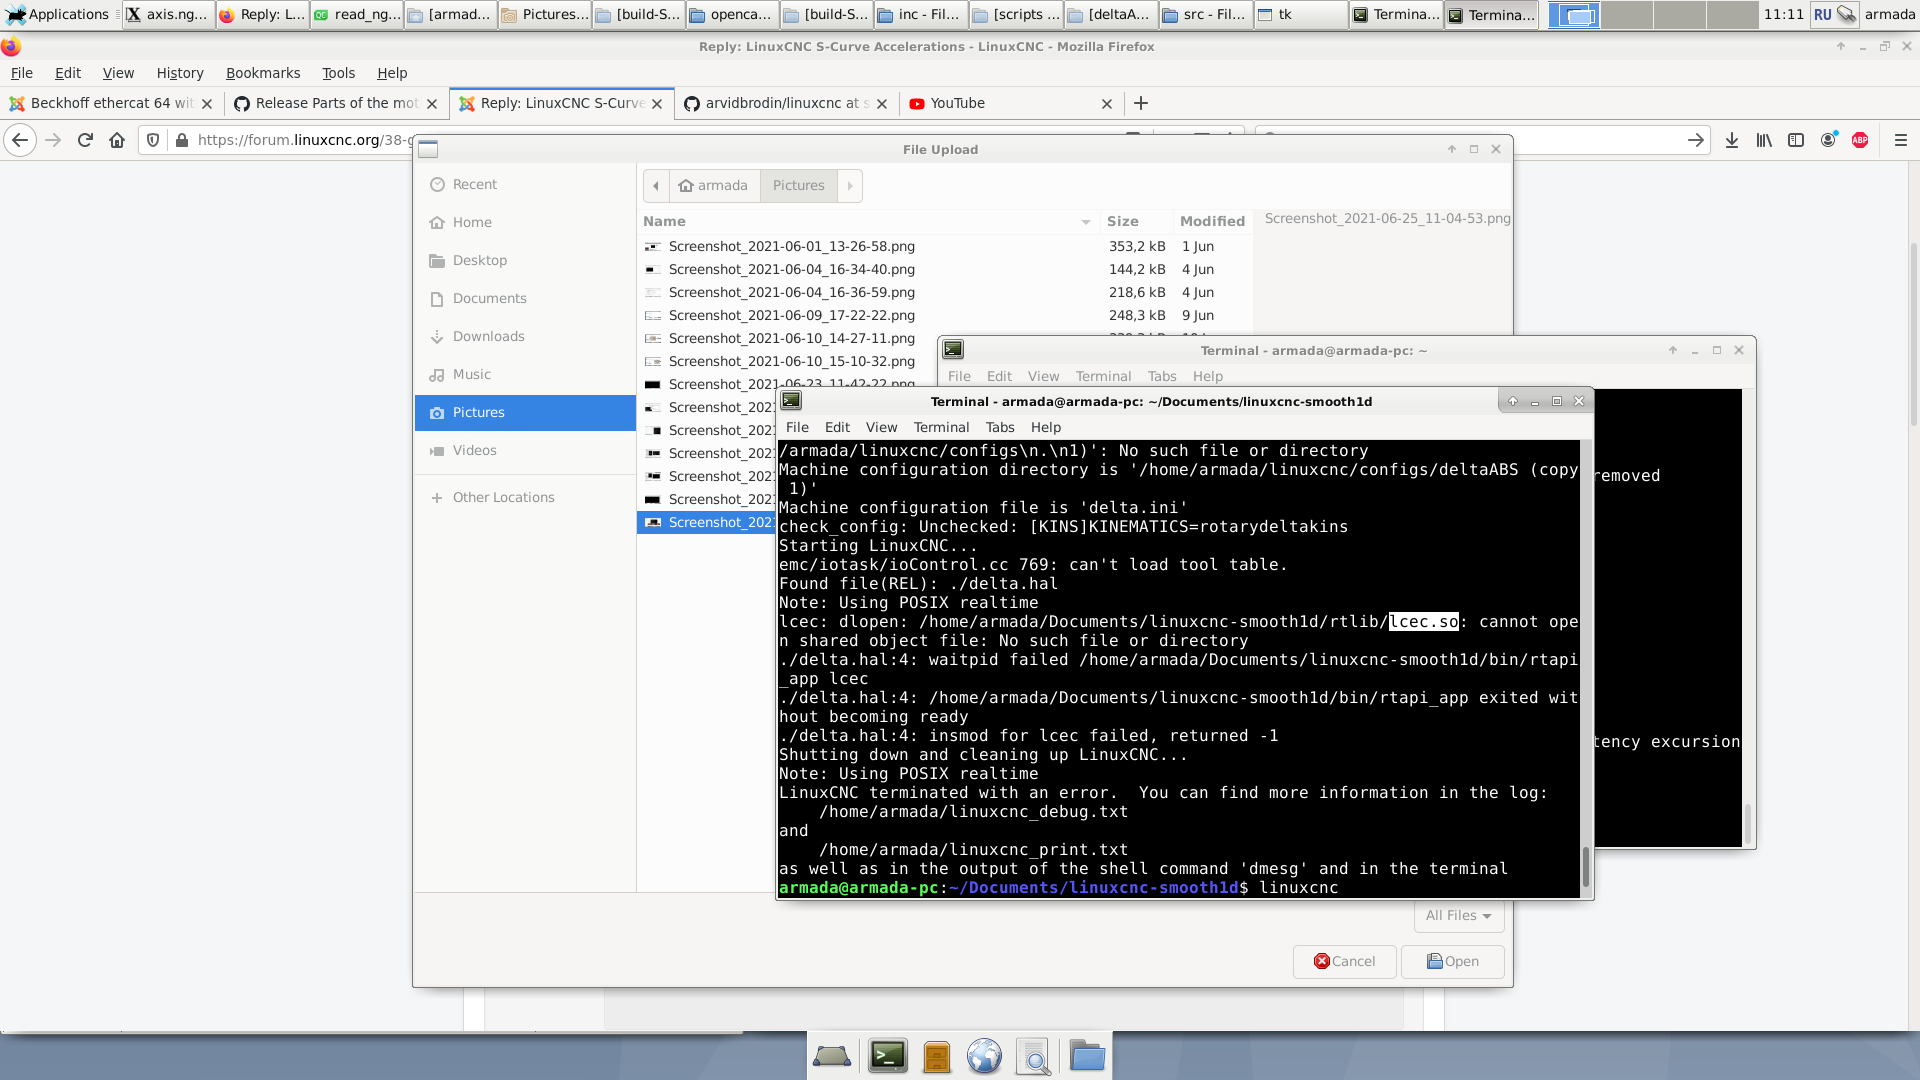The height and width of the screenshot is (1080, 1920).
Task: Click the Firefox forward arrow button
Action: [53, 141]
